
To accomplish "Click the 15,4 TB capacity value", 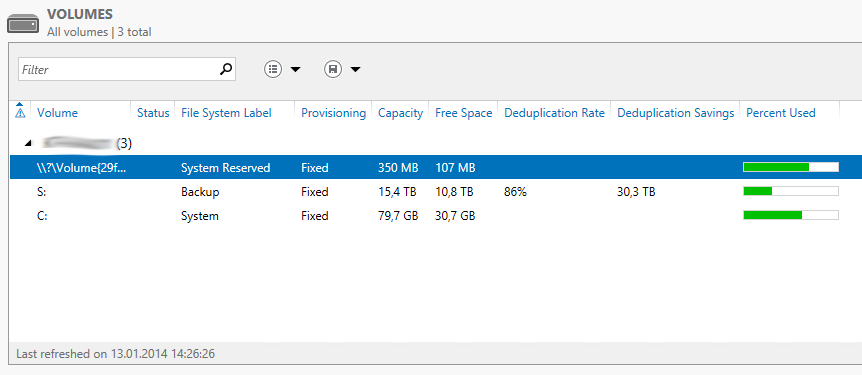I will [x=397, y=192].
